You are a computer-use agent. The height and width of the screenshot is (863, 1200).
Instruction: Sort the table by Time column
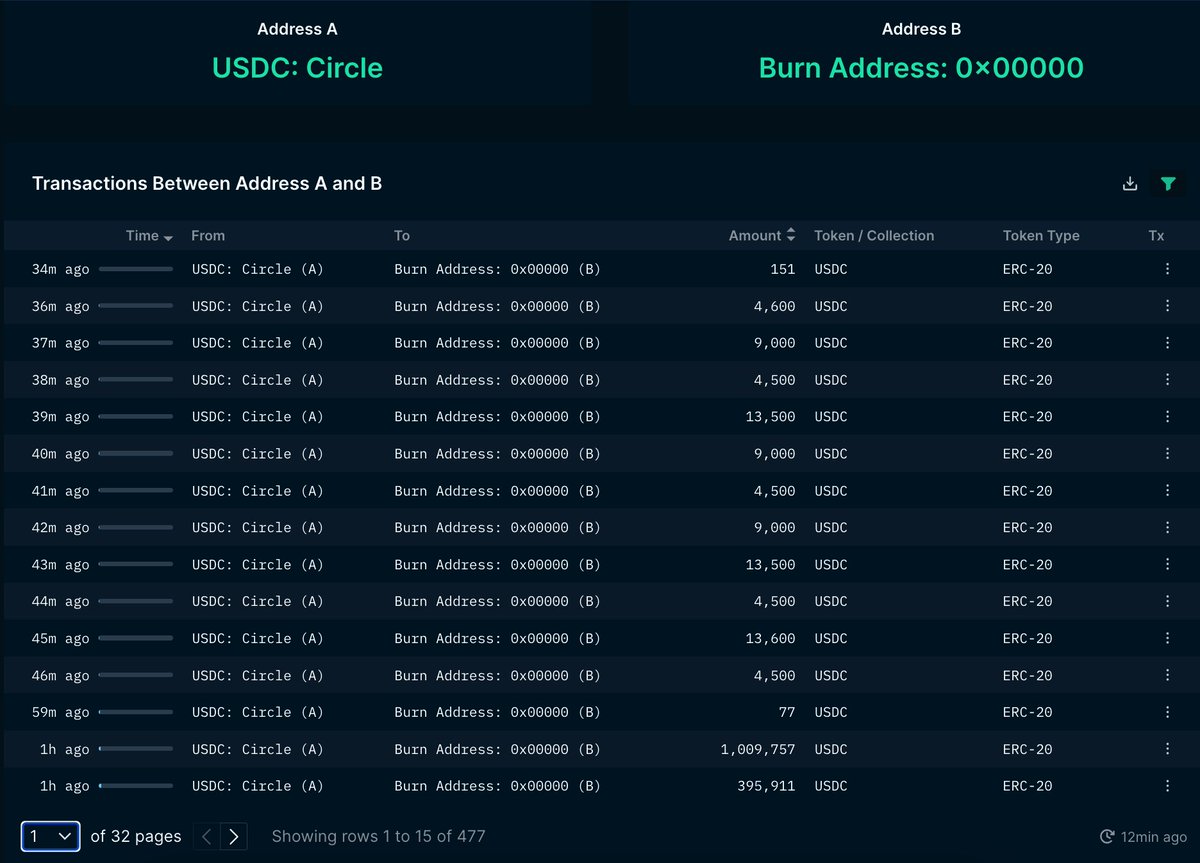(149, 236)
